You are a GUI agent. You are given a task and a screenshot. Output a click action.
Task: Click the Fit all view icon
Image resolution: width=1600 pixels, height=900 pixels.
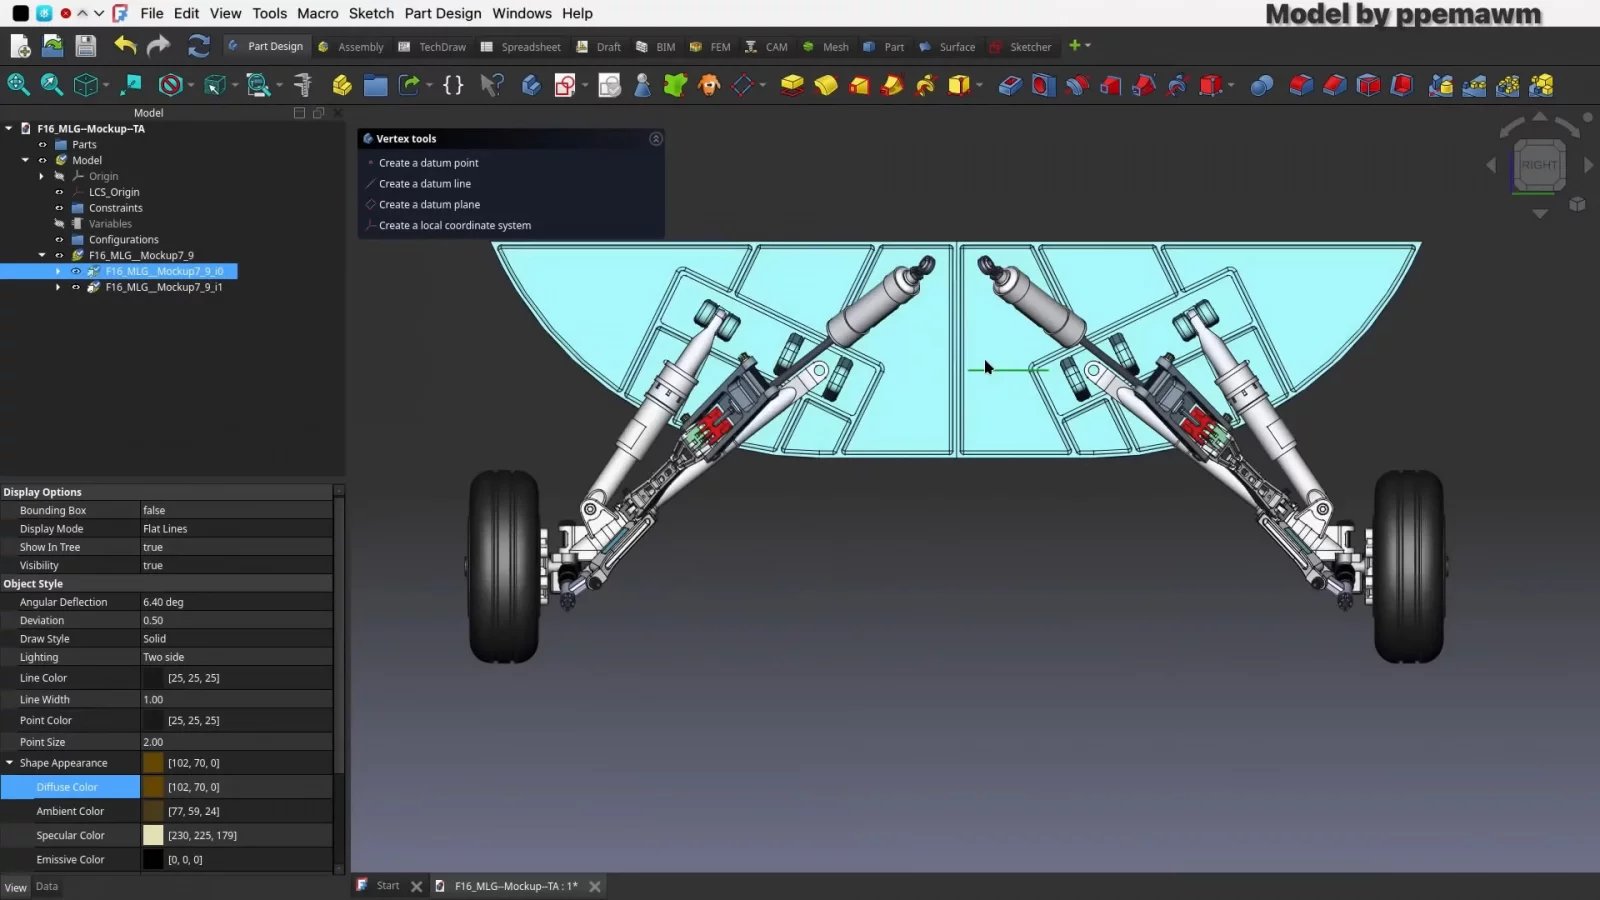click(x=19, y=85)
